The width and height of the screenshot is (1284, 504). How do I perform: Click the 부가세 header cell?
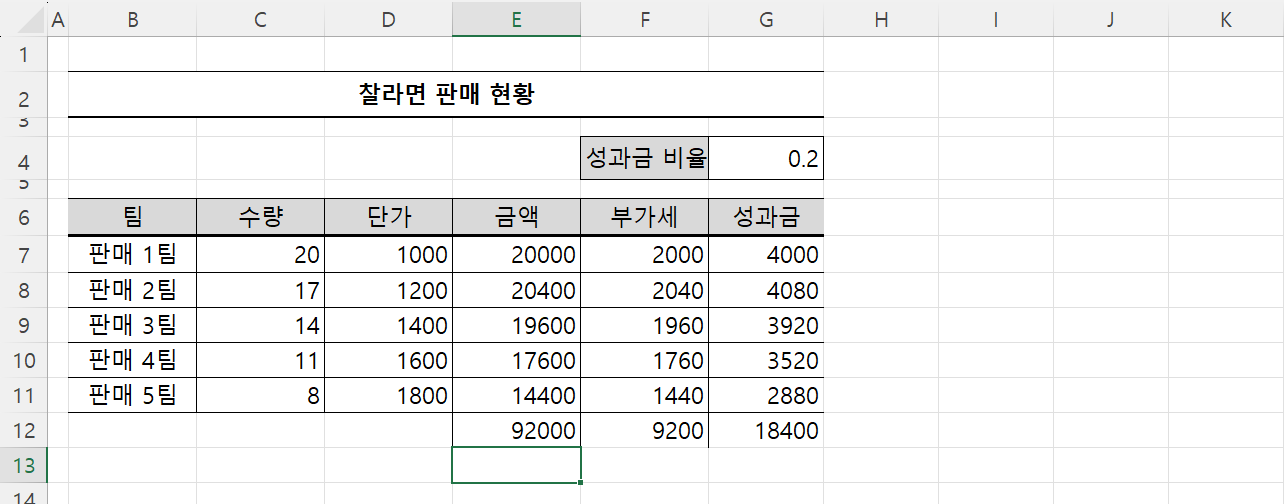[x=644, y=217]
